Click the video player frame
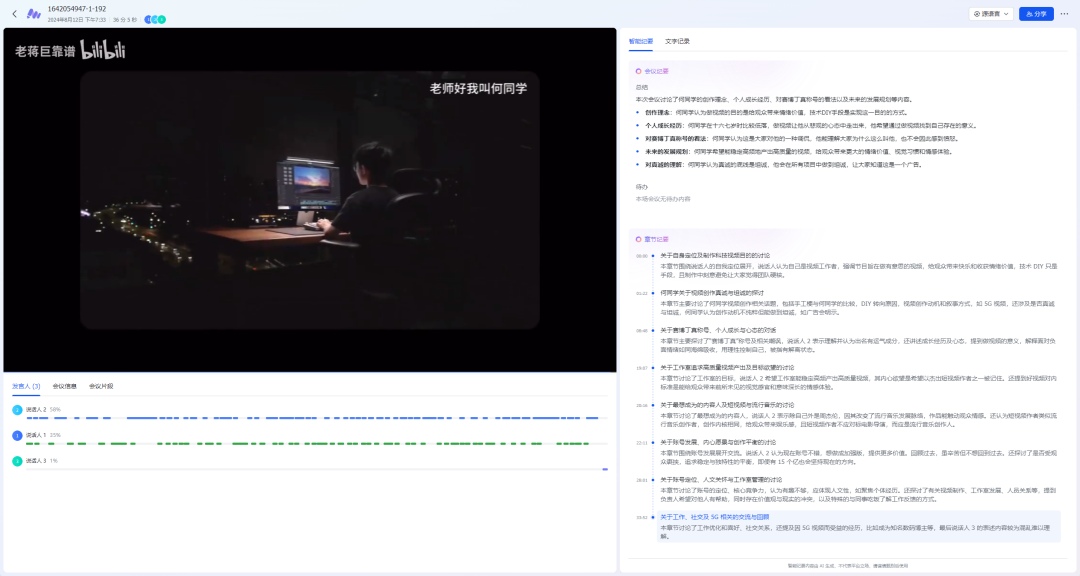Screen dimensions: 1080x576 (310, 200)
